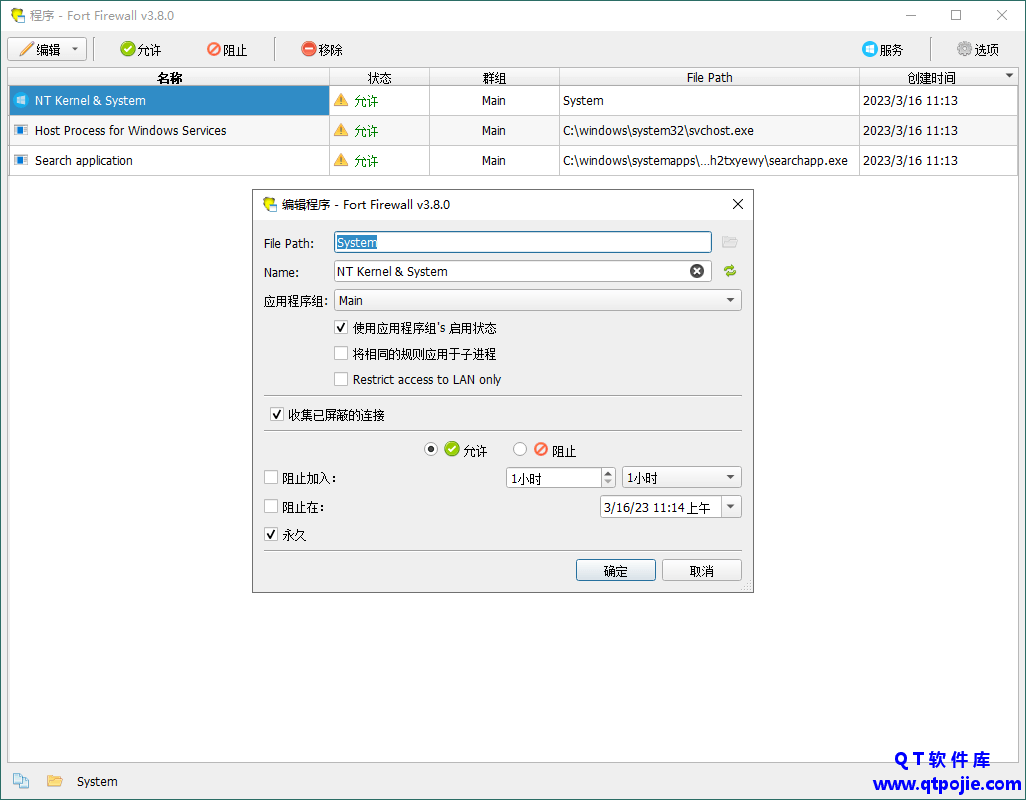This screenshot has width=1026, height=800.
Task: Click the browse folder icon beside File Path
Action: (730, 243)
